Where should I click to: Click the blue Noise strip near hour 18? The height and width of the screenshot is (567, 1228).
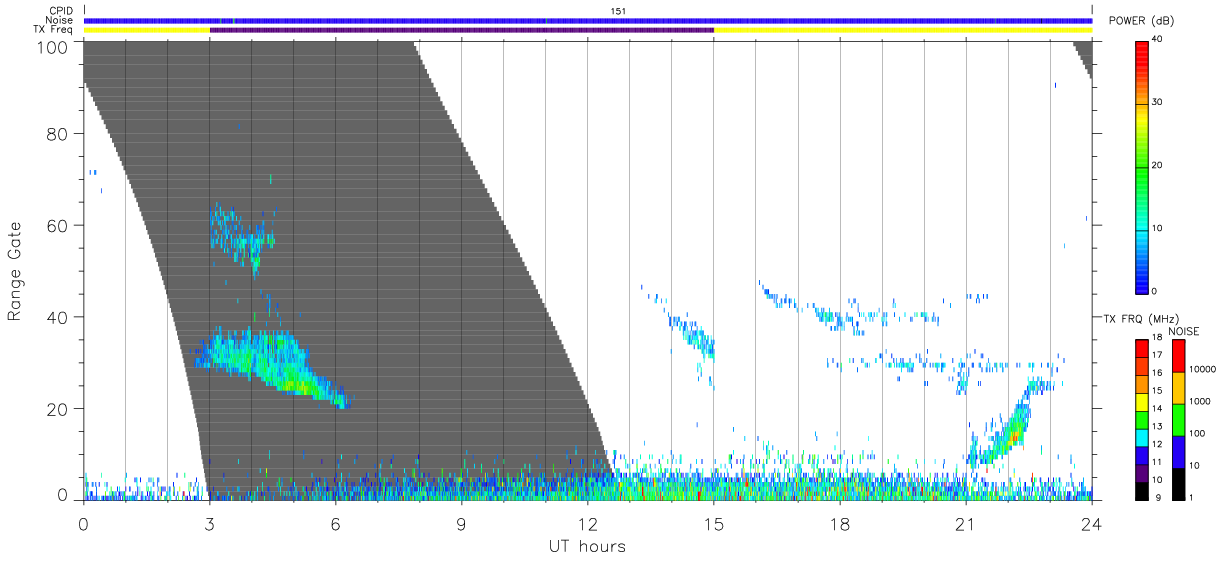point(839,20)
